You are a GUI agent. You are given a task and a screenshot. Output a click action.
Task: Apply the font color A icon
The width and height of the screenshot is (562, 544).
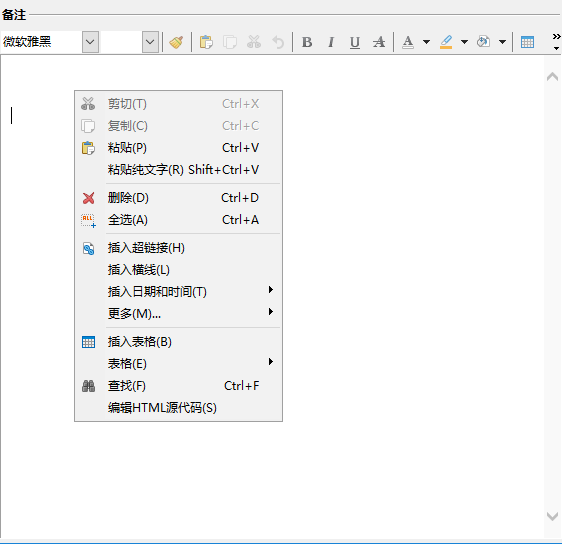point(408,42)
